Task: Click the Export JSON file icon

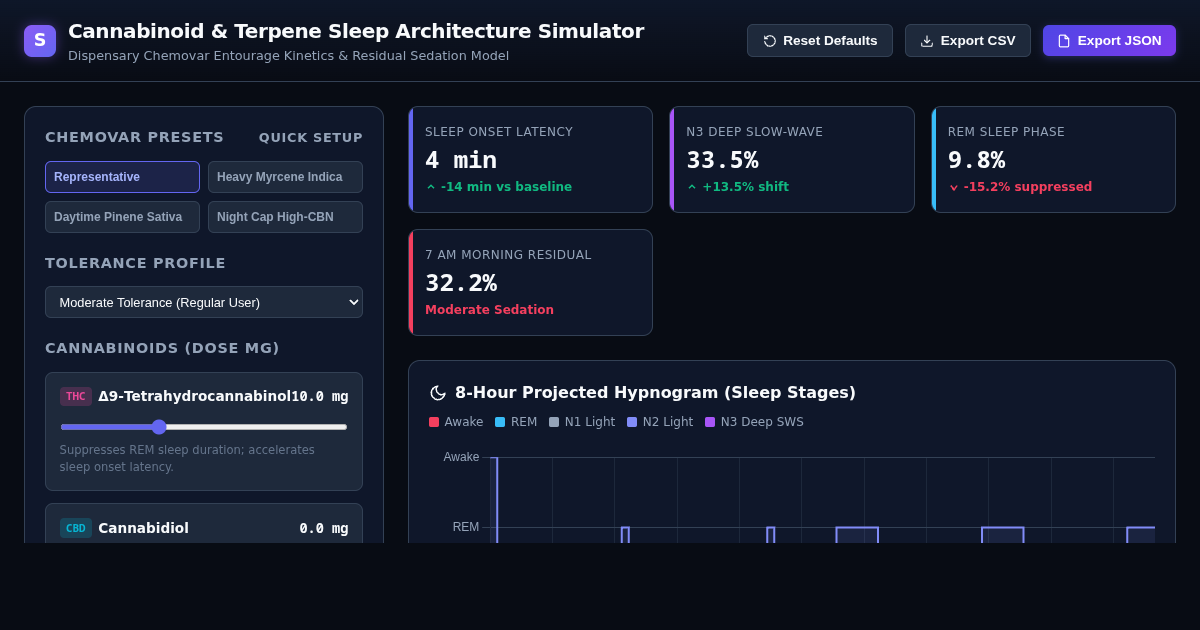Action: click(1064, 41)
